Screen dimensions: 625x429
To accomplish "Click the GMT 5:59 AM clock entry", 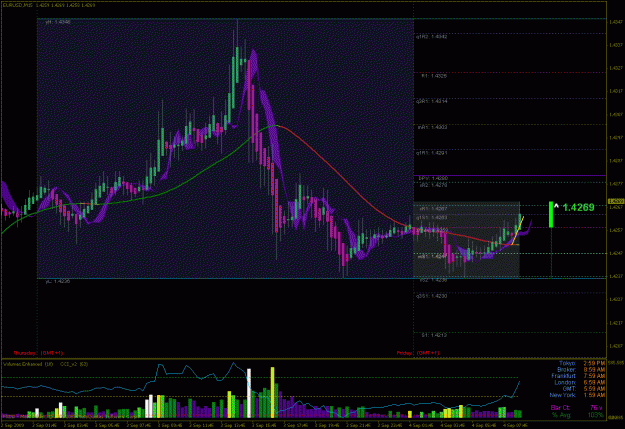I will tap(584, 389).
